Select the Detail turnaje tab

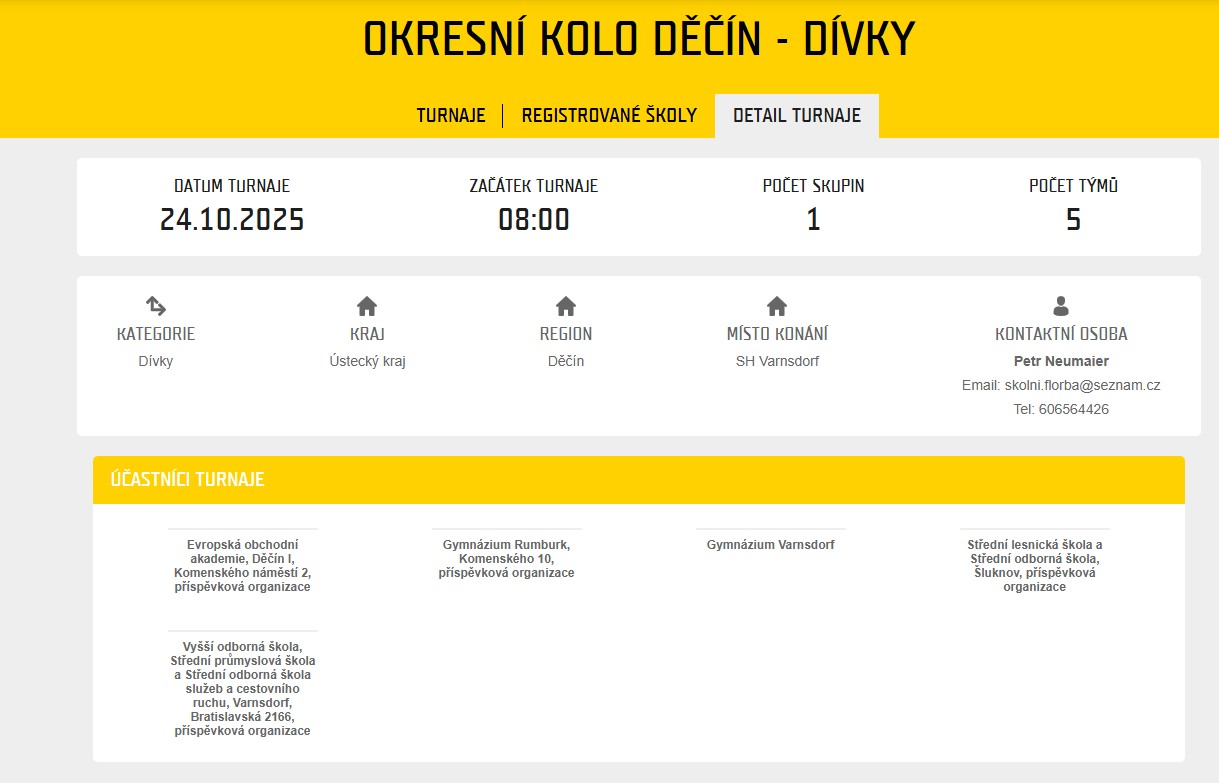[796, 116]
